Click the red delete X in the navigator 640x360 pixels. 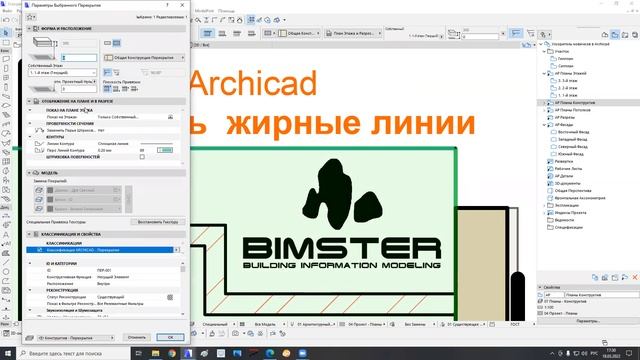tap(635, 277)
